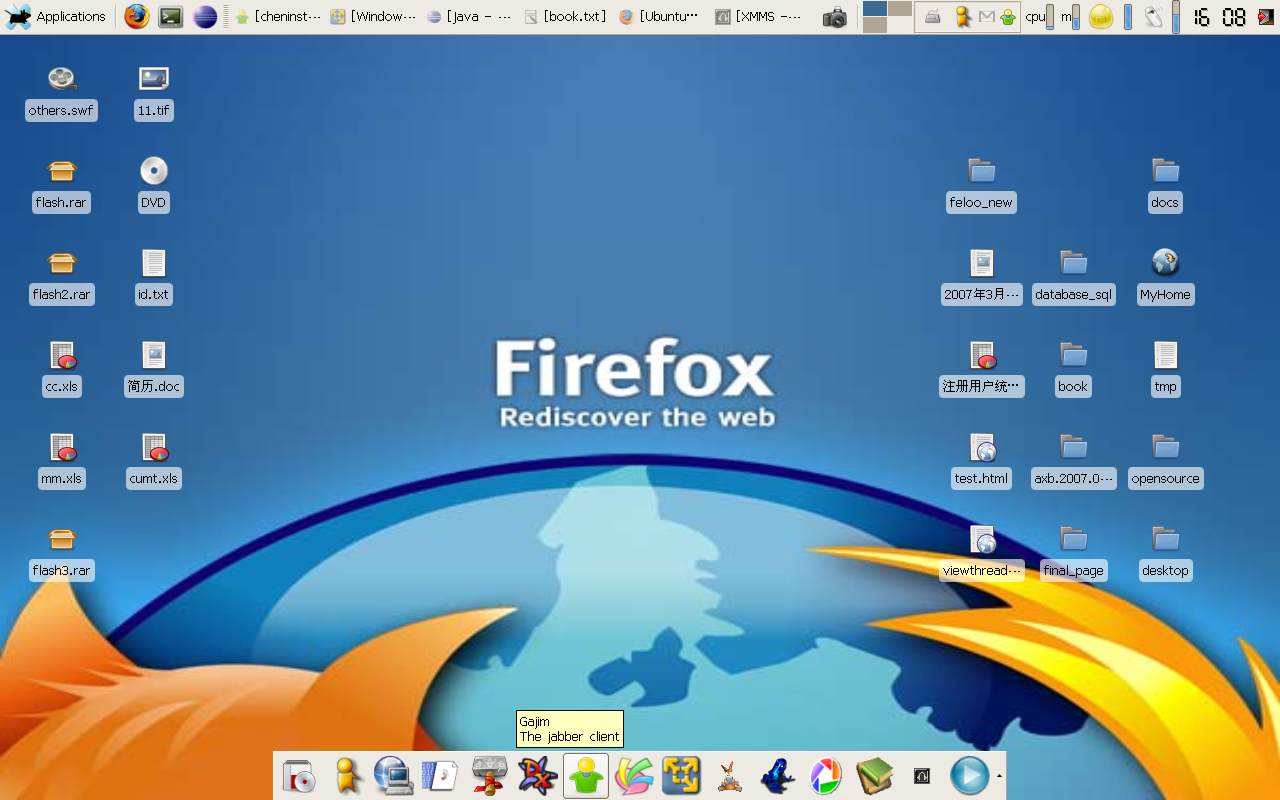Image resolution: width=1280 pixels, height=800 pixels.
Task: Open Picasa from the dock
Action: 825,776
